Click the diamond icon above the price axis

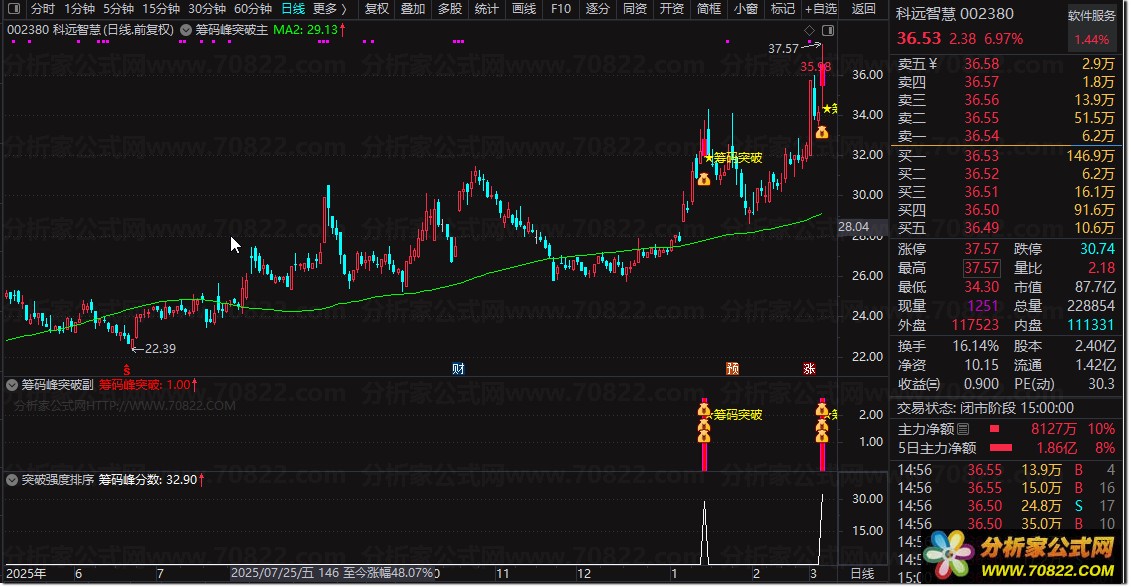pyautogui.click(x=809, y=30)
